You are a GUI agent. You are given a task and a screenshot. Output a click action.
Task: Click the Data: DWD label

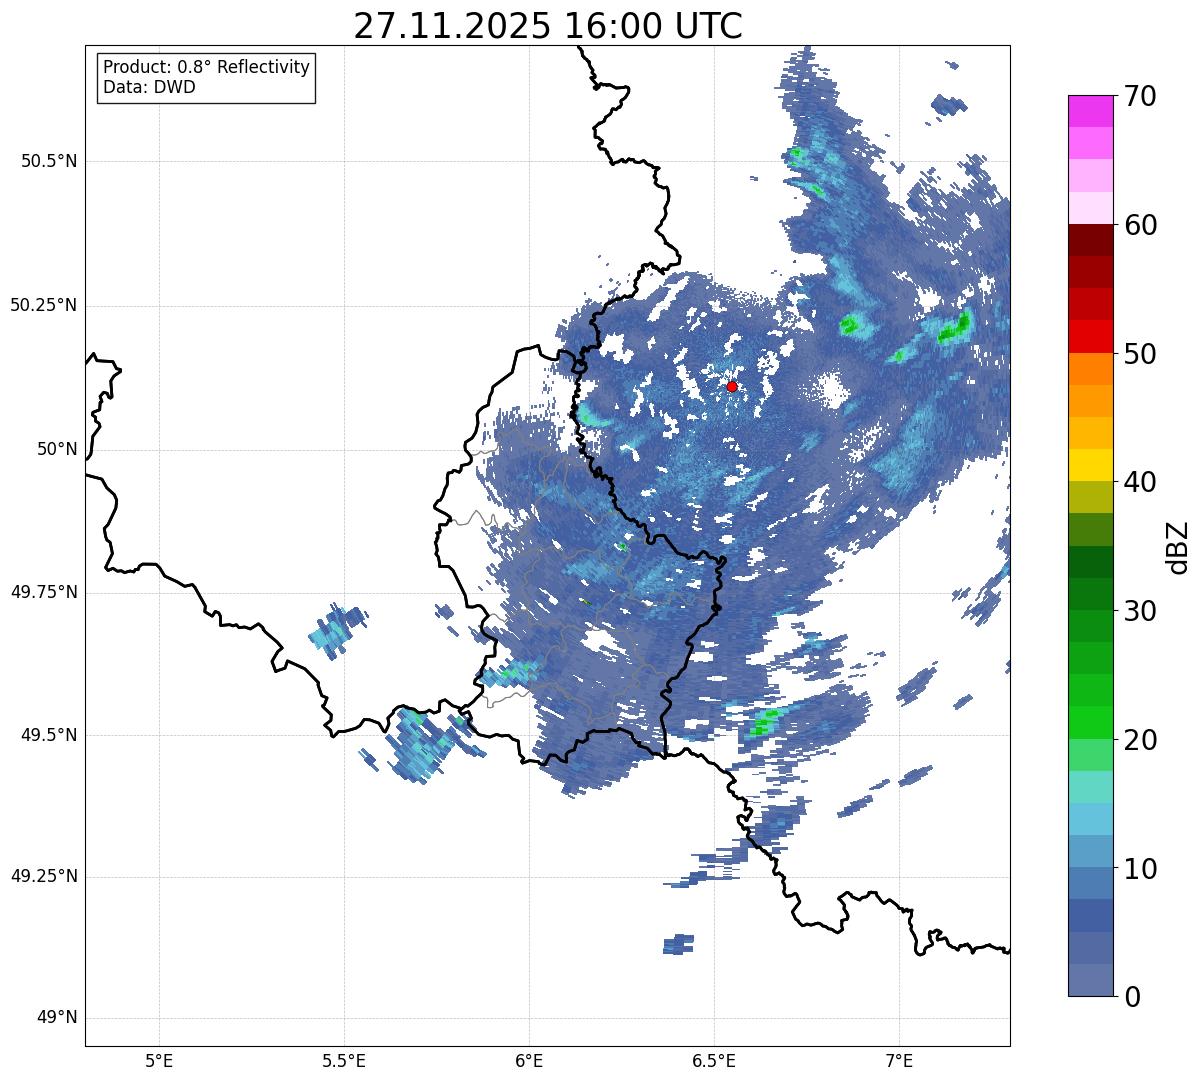149,87
